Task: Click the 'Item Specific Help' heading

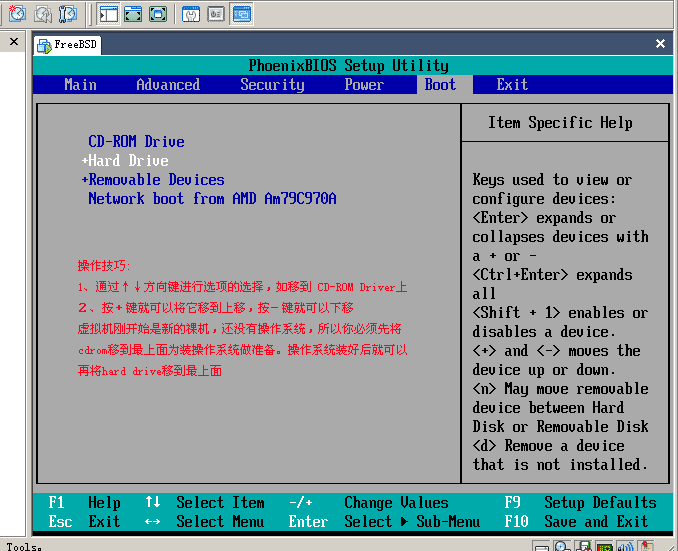Action: pyautogui.click(x=560, y=123)
